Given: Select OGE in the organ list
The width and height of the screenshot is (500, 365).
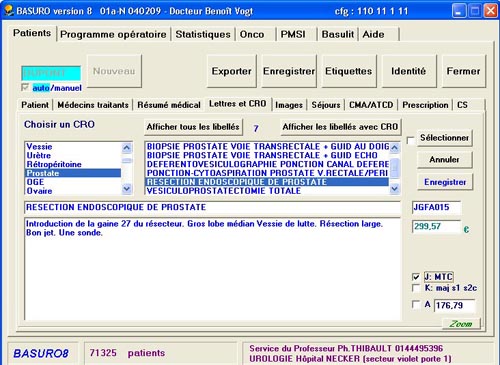Looking at the screenshot, I should pyautogui.click(x=73, y=182).
